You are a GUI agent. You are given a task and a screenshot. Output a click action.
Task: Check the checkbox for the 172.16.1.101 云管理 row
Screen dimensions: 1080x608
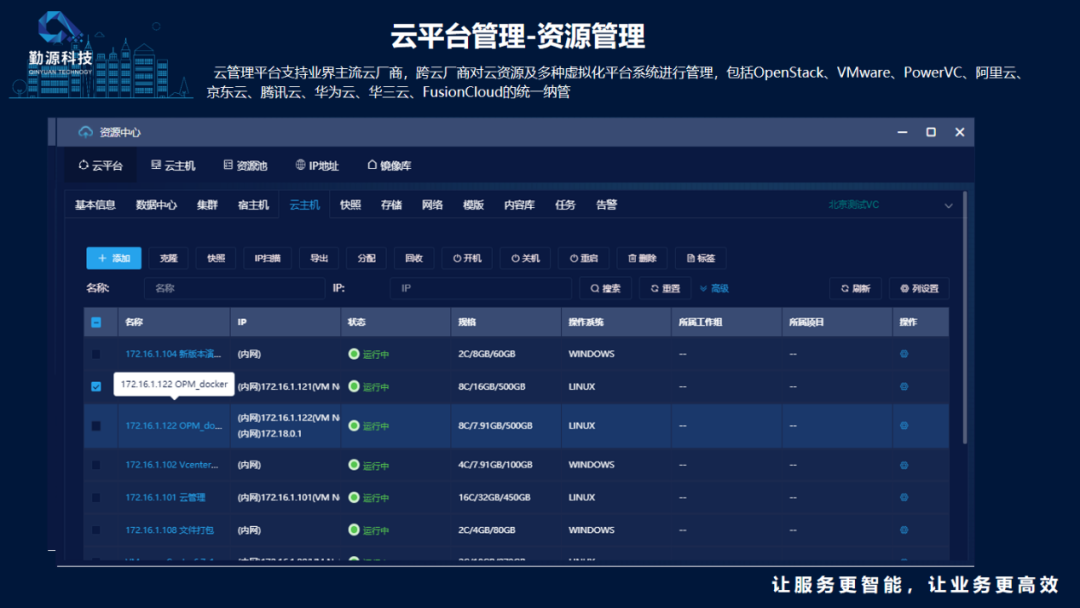point(96,497)
